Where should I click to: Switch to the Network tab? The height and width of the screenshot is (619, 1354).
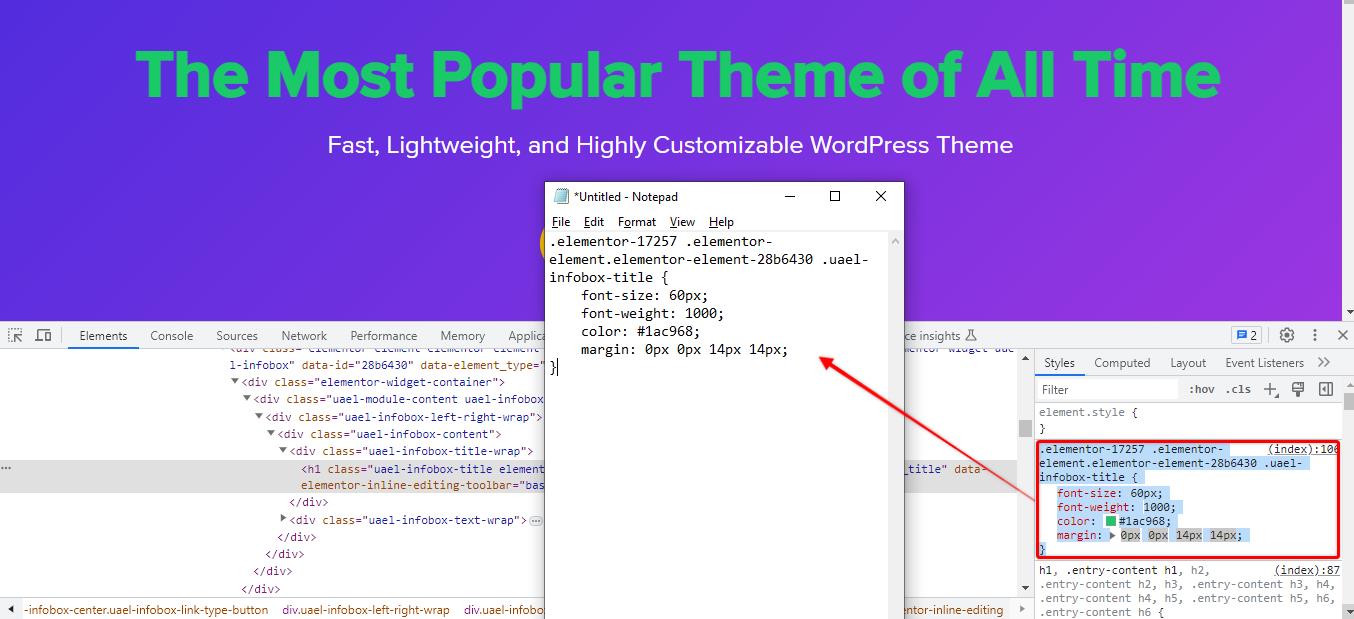coord(303,336)
